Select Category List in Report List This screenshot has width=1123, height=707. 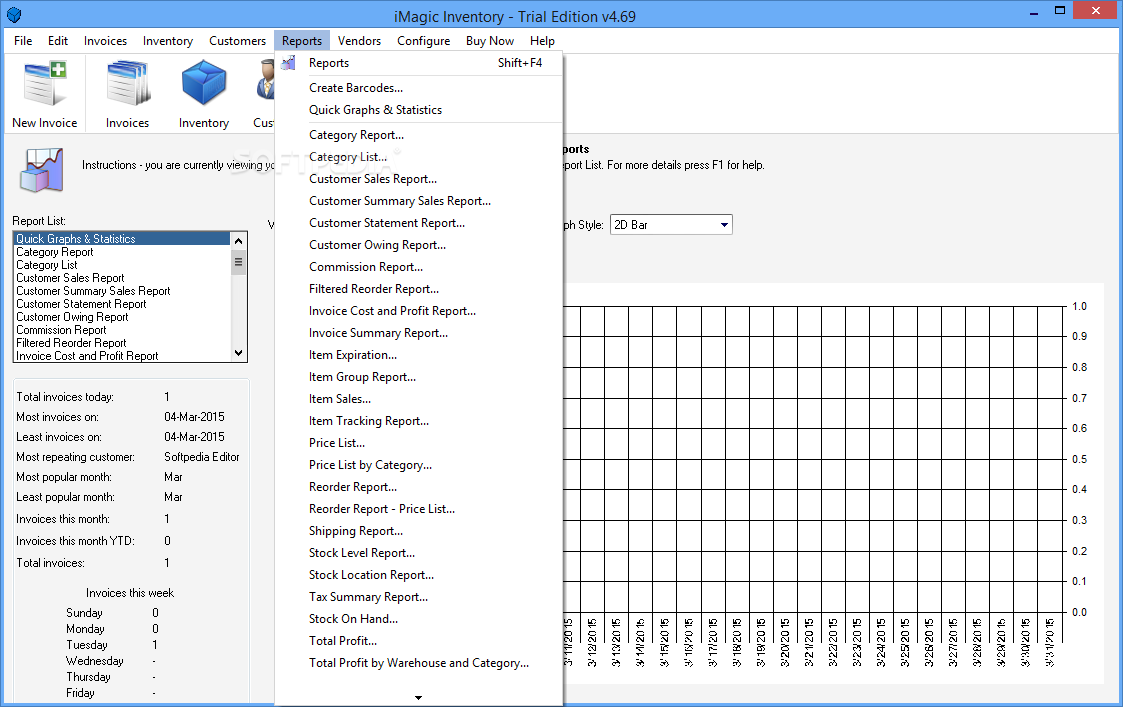point(122,265)
